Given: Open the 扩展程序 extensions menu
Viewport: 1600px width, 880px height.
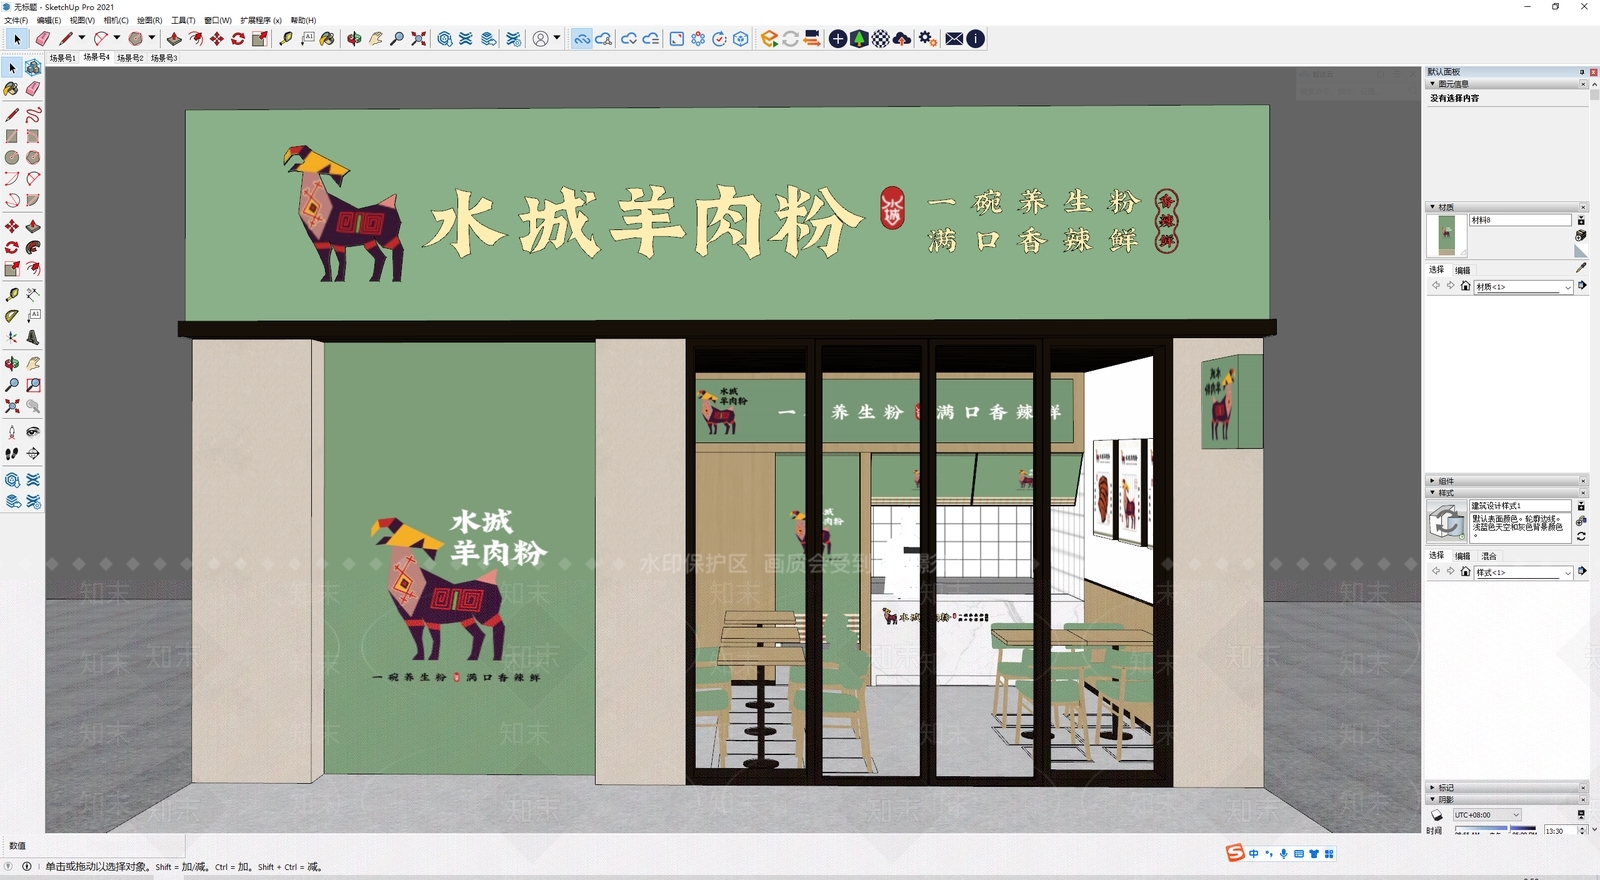Looking at the screenshot, I should click(261, 20).
